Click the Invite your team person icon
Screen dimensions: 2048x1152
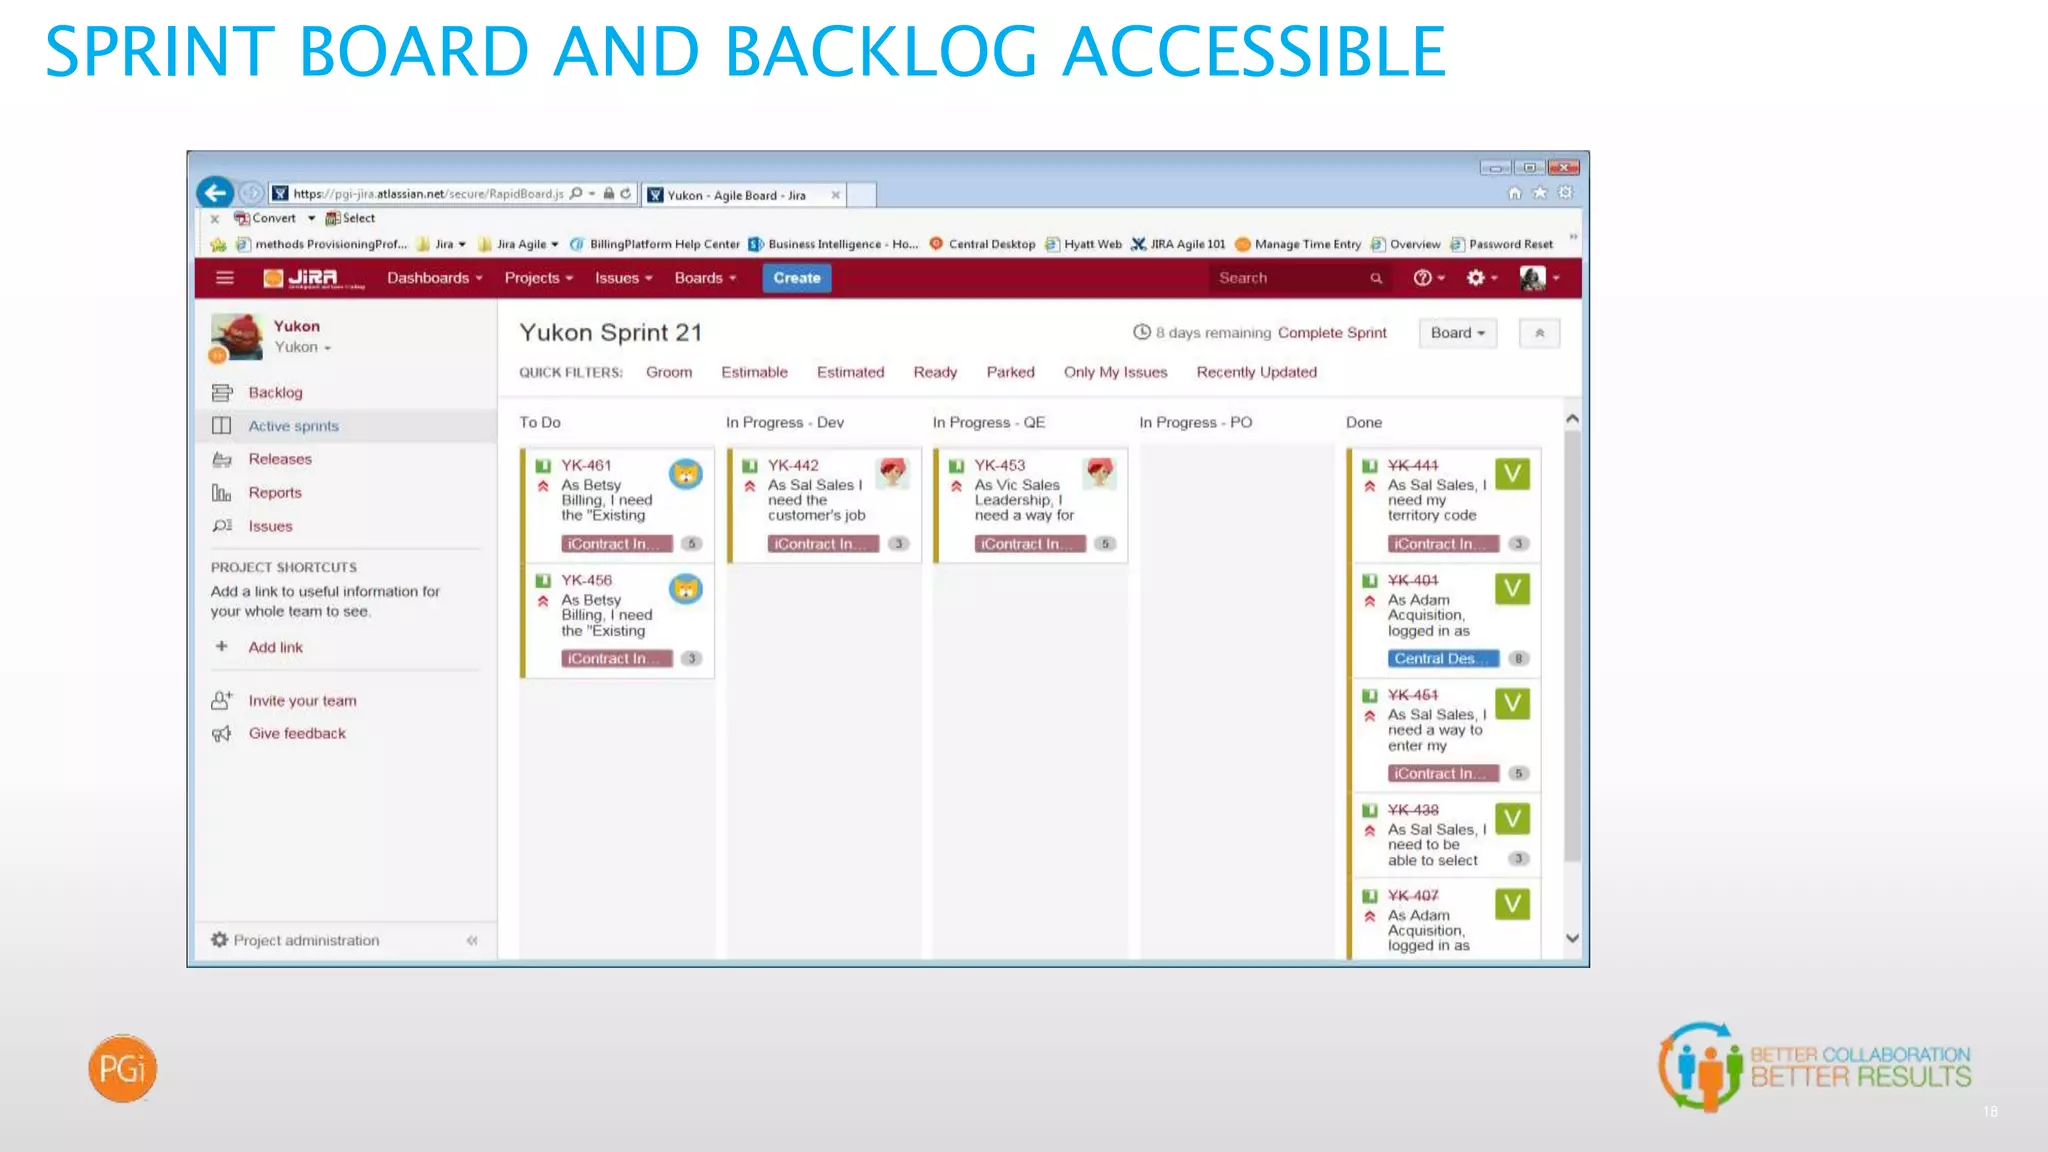[x=222, y=700]
